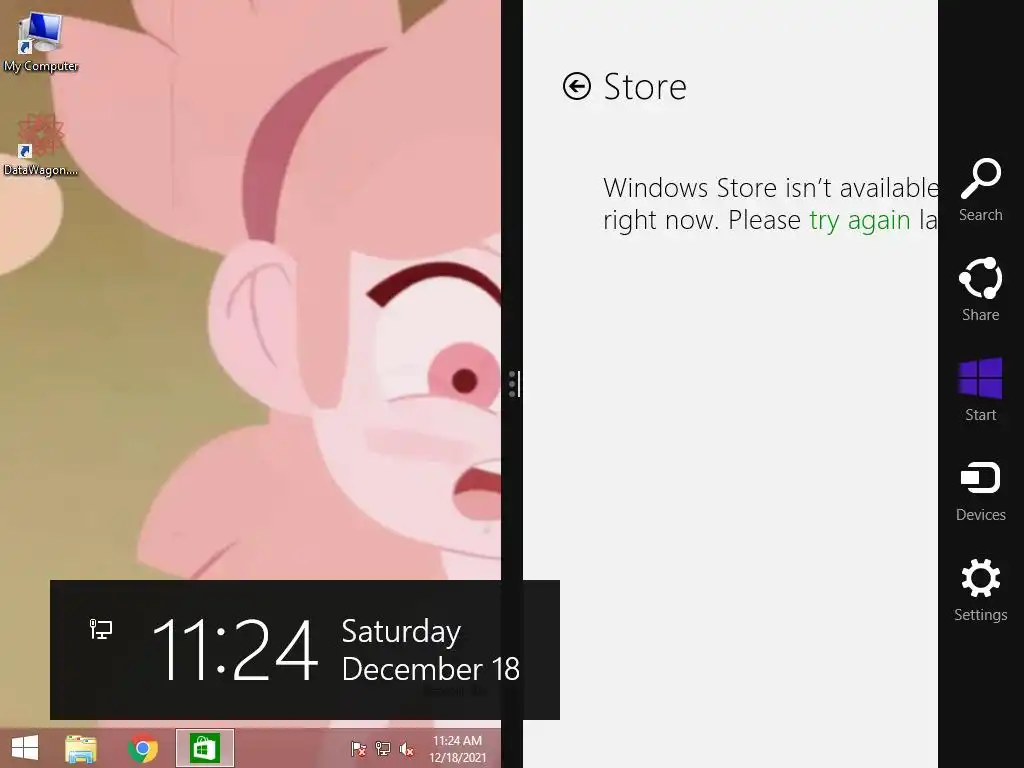Viewport: 1024px width, 768px height.
Task: Click the taskbar clock showing 11:24 AM
Action: (x=457, y=749)
